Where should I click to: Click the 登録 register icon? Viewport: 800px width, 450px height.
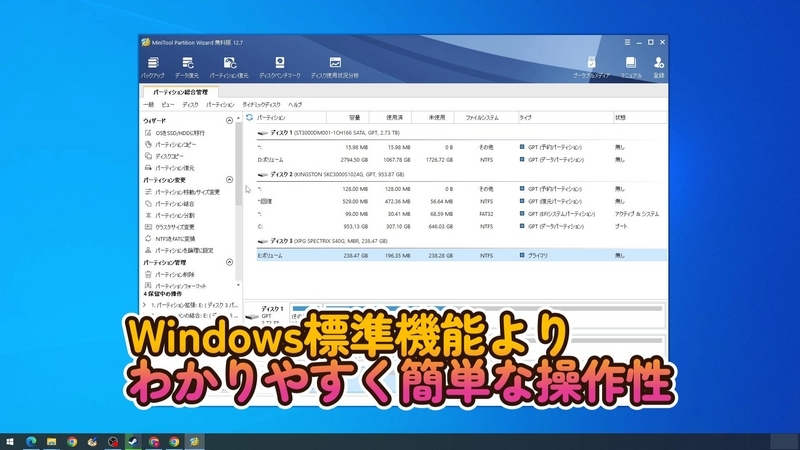click(x=659, y=67)
